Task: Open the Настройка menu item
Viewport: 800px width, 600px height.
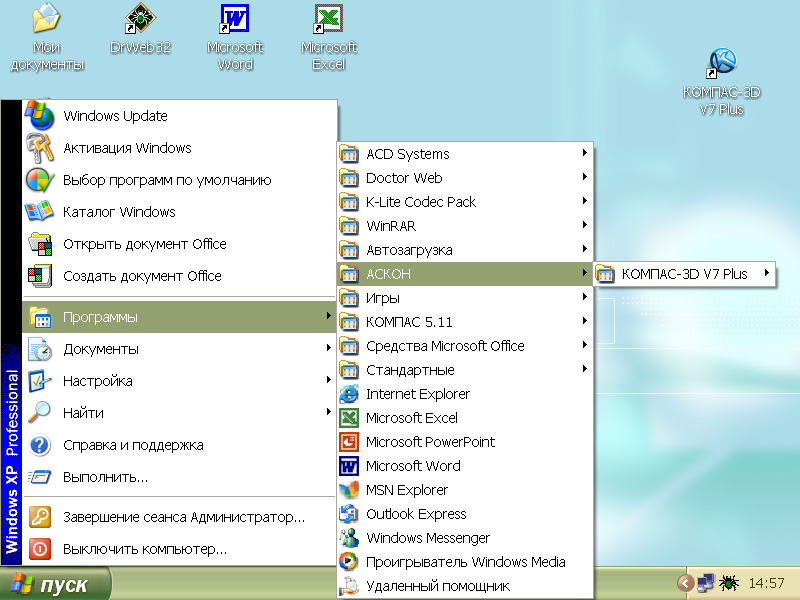Action: (179, 381)
